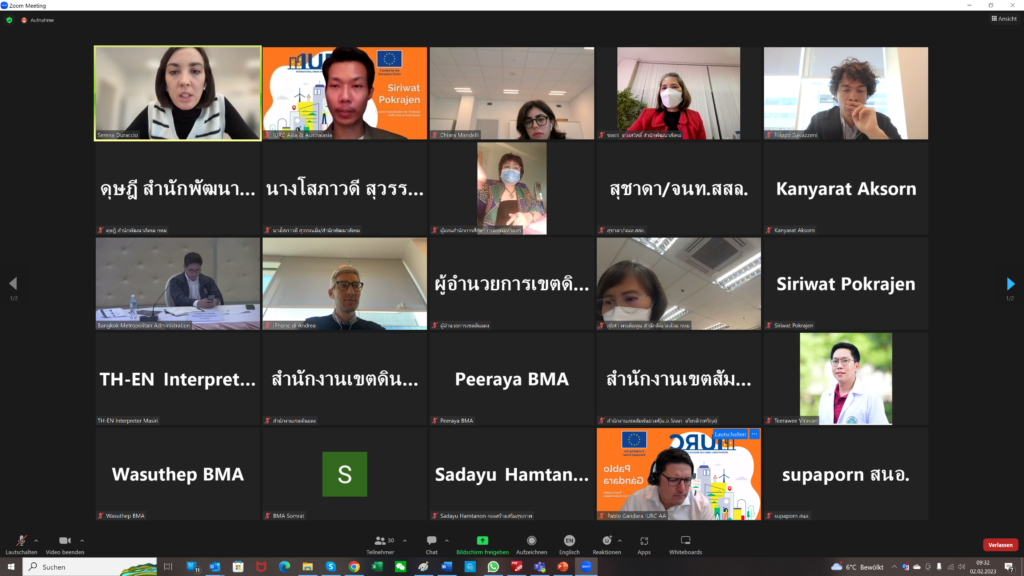Open Reaktionen emoji reactions
1024x576 pixels.
(606, 542)
